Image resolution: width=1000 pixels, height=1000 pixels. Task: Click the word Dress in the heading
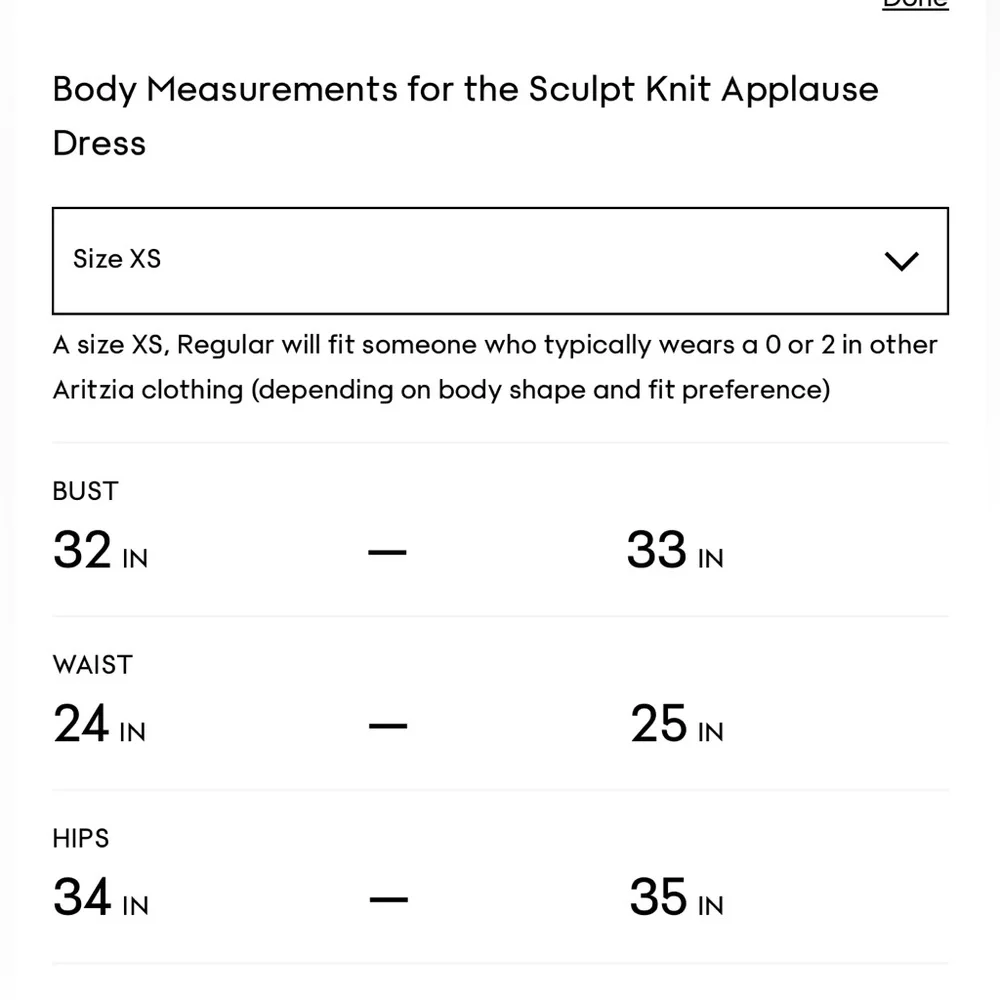pyautogui.click(x=99, y=143)
